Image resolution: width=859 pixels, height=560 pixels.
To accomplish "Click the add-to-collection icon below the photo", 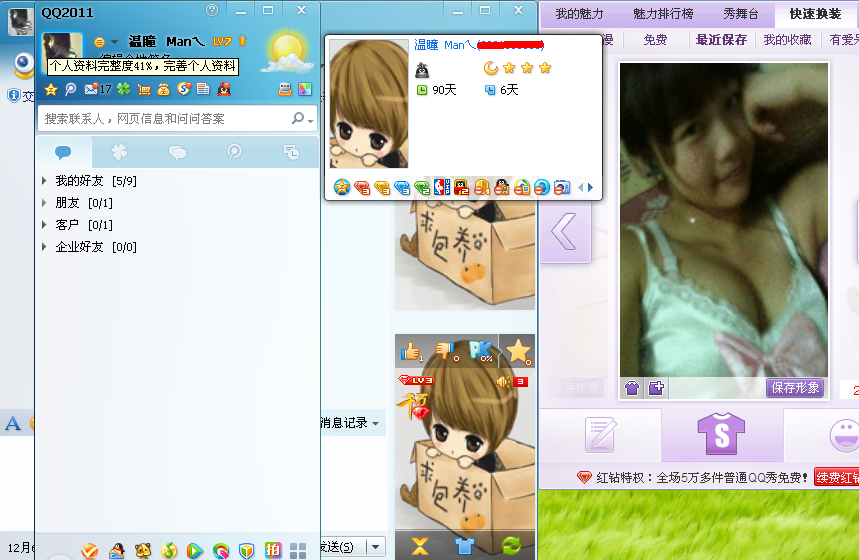I will pos(656,388).
